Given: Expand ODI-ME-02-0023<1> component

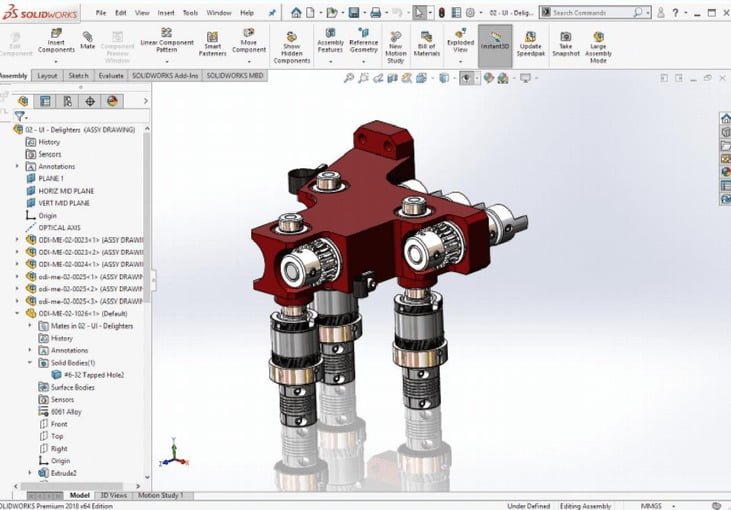Looking at the screenshot, I should click(17, 240).
